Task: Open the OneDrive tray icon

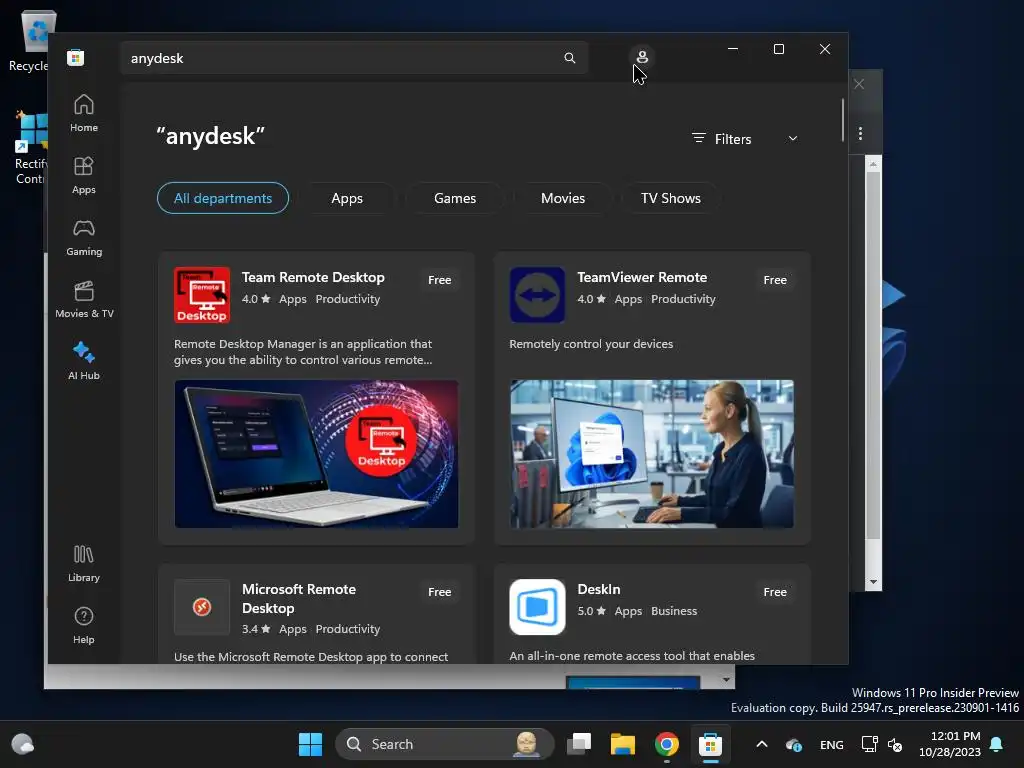Action: [793, 744]
